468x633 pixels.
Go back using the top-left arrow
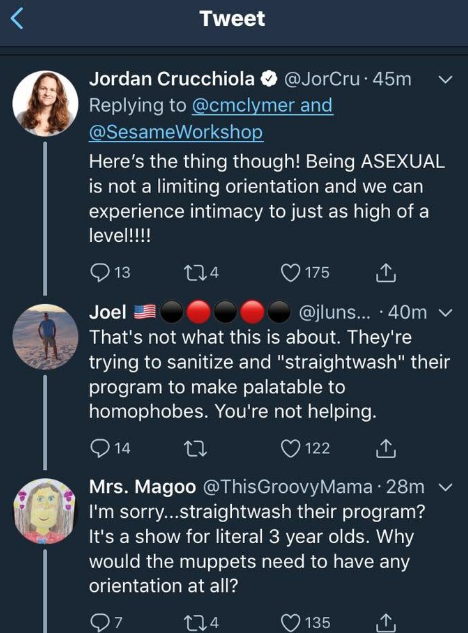[17, 19]
